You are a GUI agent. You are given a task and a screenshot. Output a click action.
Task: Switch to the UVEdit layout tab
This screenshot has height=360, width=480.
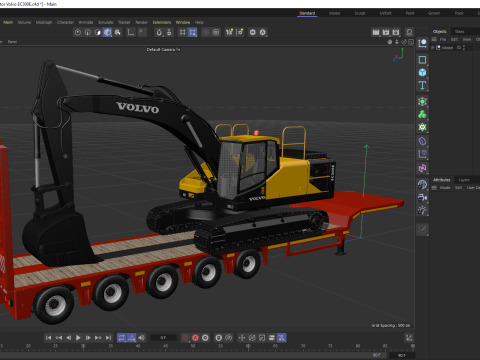pyautogui.click(x=386, y=13)
